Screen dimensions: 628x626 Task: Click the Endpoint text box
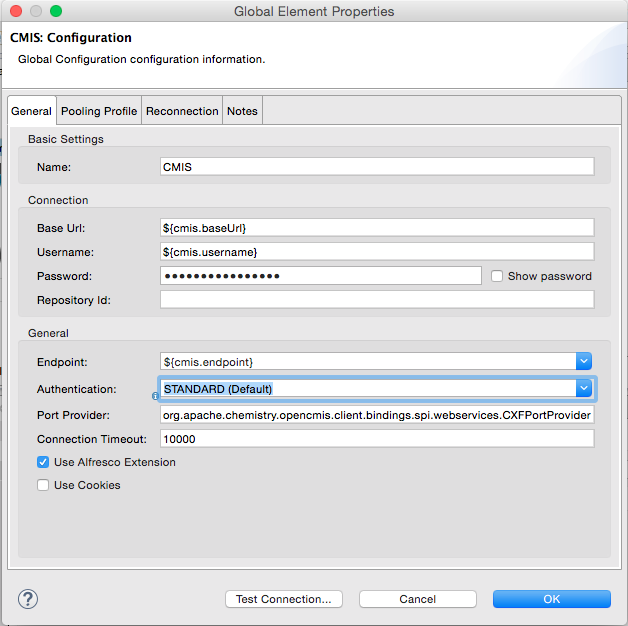coord(368,362)
